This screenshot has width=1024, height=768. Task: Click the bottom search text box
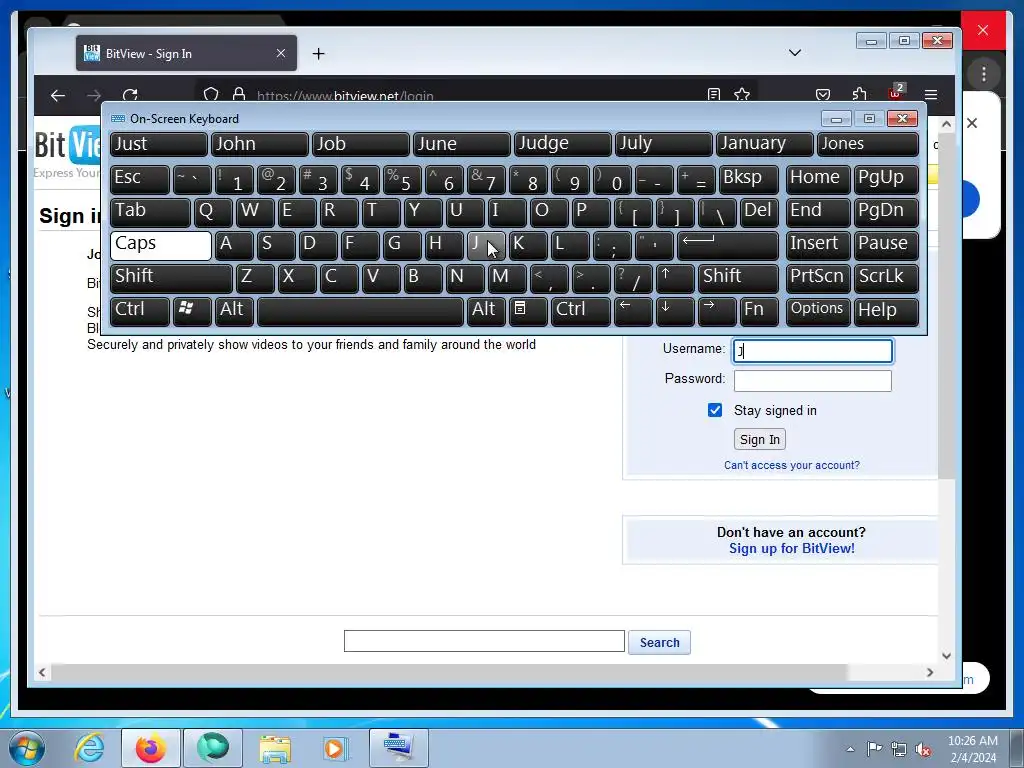(484, 641)
